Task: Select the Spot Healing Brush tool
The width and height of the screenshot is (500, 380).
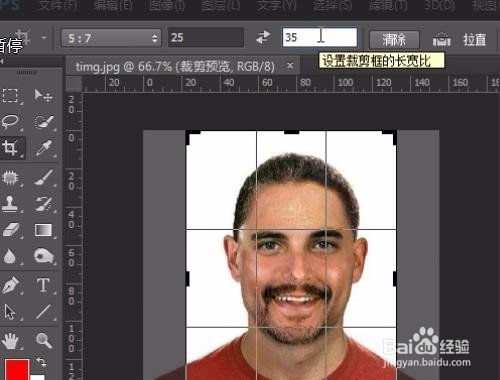Action: (10, 177)
